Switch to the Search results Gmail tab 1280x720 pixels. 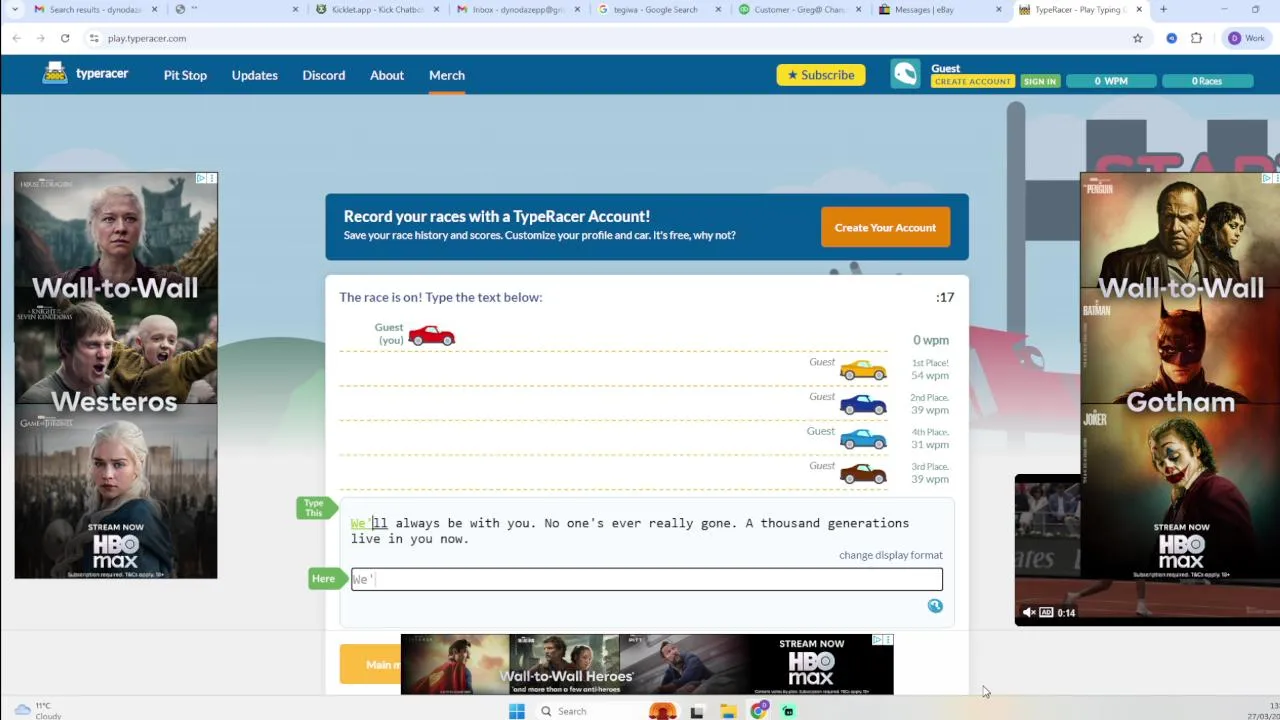pos(88,9)
